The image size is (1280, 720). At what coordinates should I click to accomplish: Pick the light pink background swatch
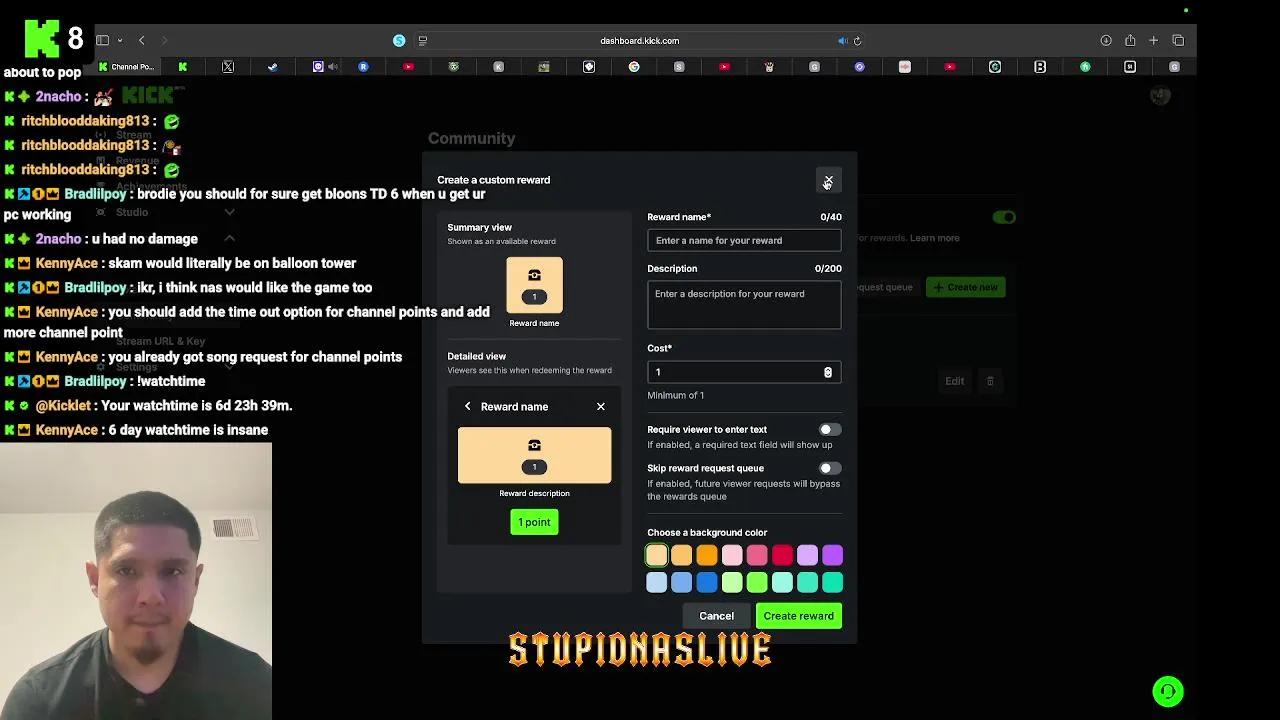click(x=732, y=555)
